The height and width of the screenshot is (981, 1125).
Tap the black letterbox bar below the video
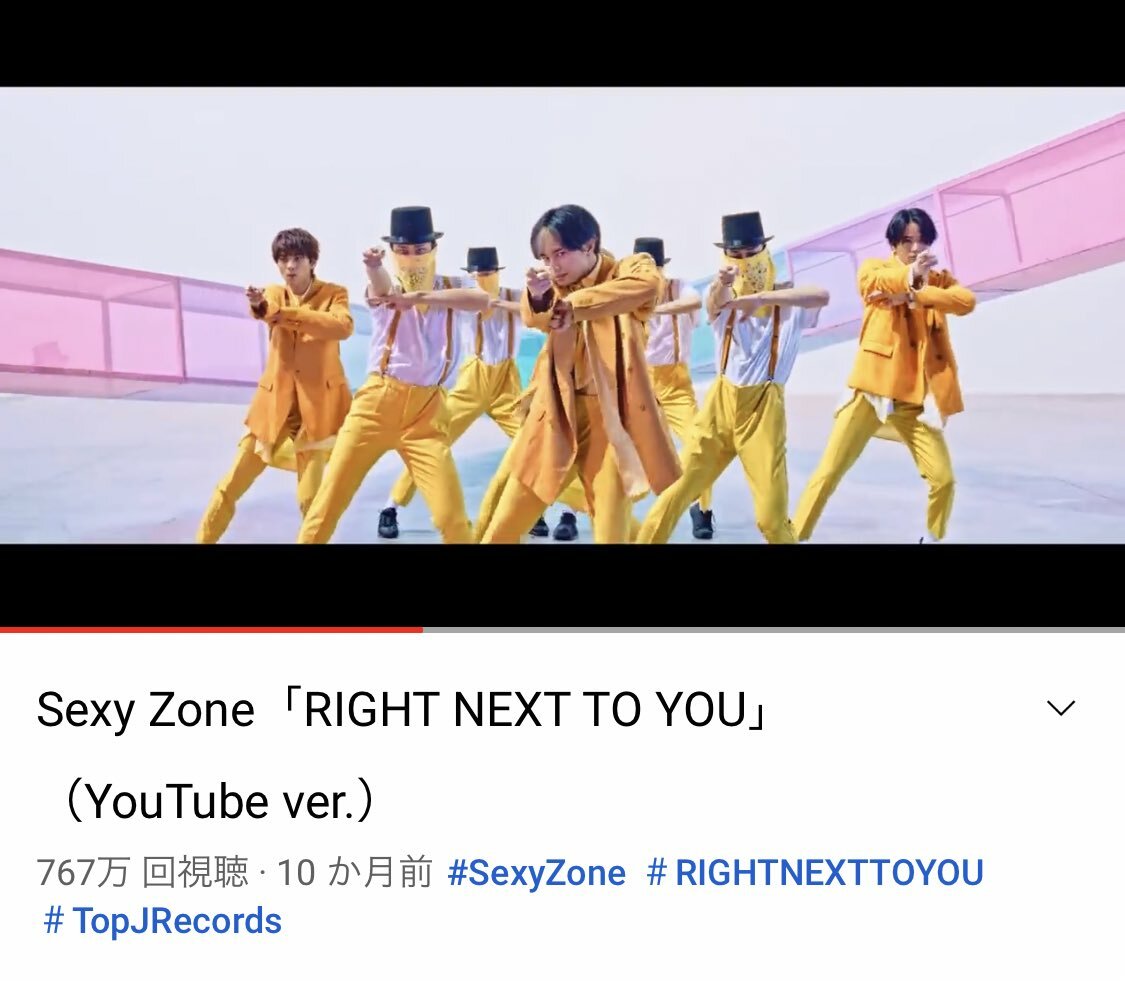tap(562, 584)
